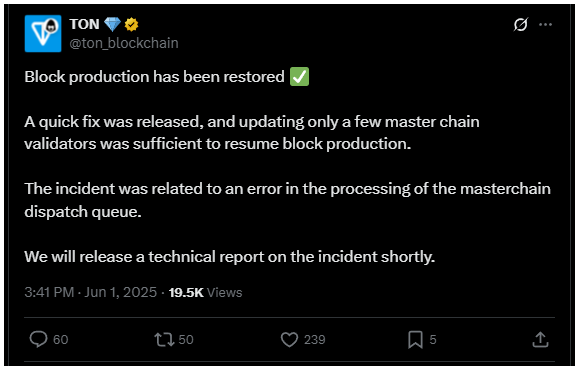Click the 19.5K Views counter
The image size is (579, 370).
pos(205,292)
